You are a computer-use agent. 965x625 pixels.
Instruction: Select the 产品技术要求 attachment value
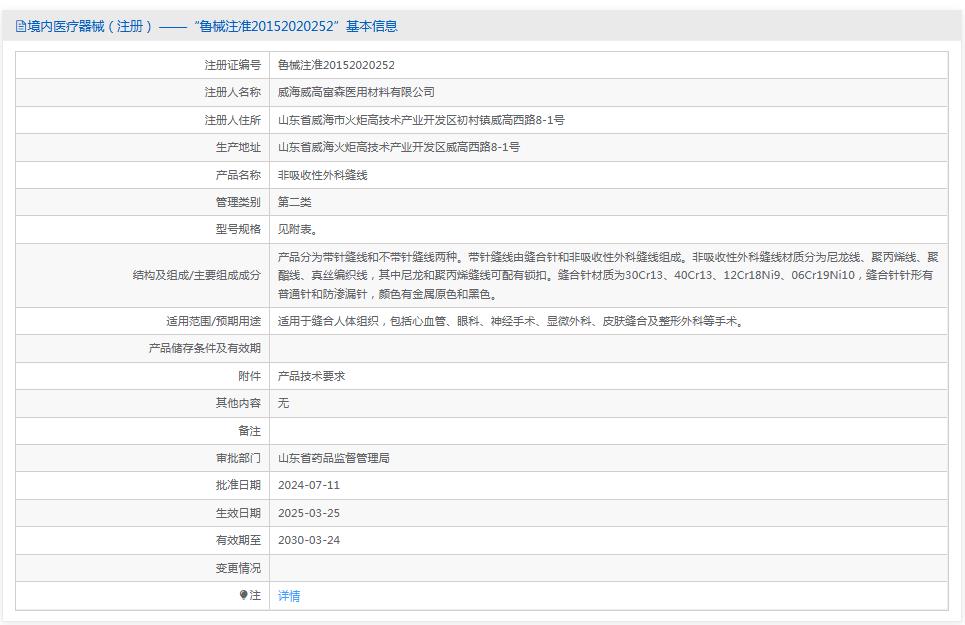coord(311,376)
